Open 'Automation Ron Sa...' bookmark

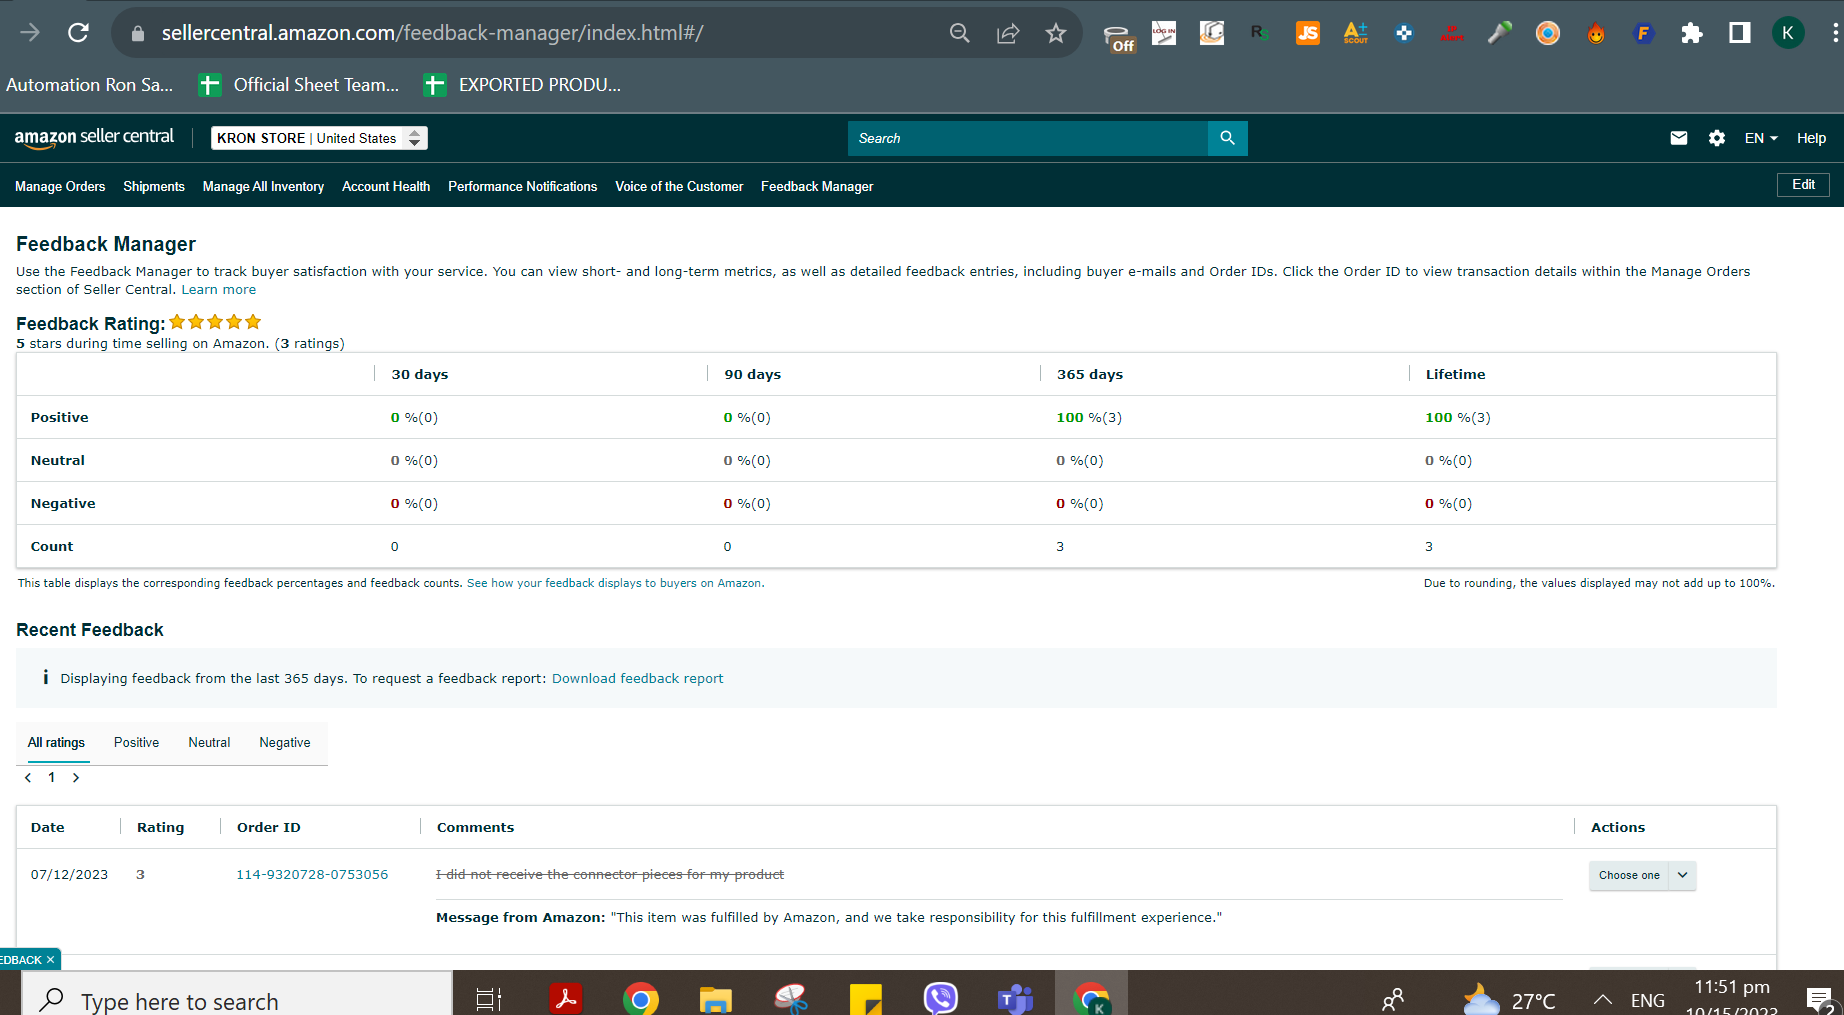(89, 85)
